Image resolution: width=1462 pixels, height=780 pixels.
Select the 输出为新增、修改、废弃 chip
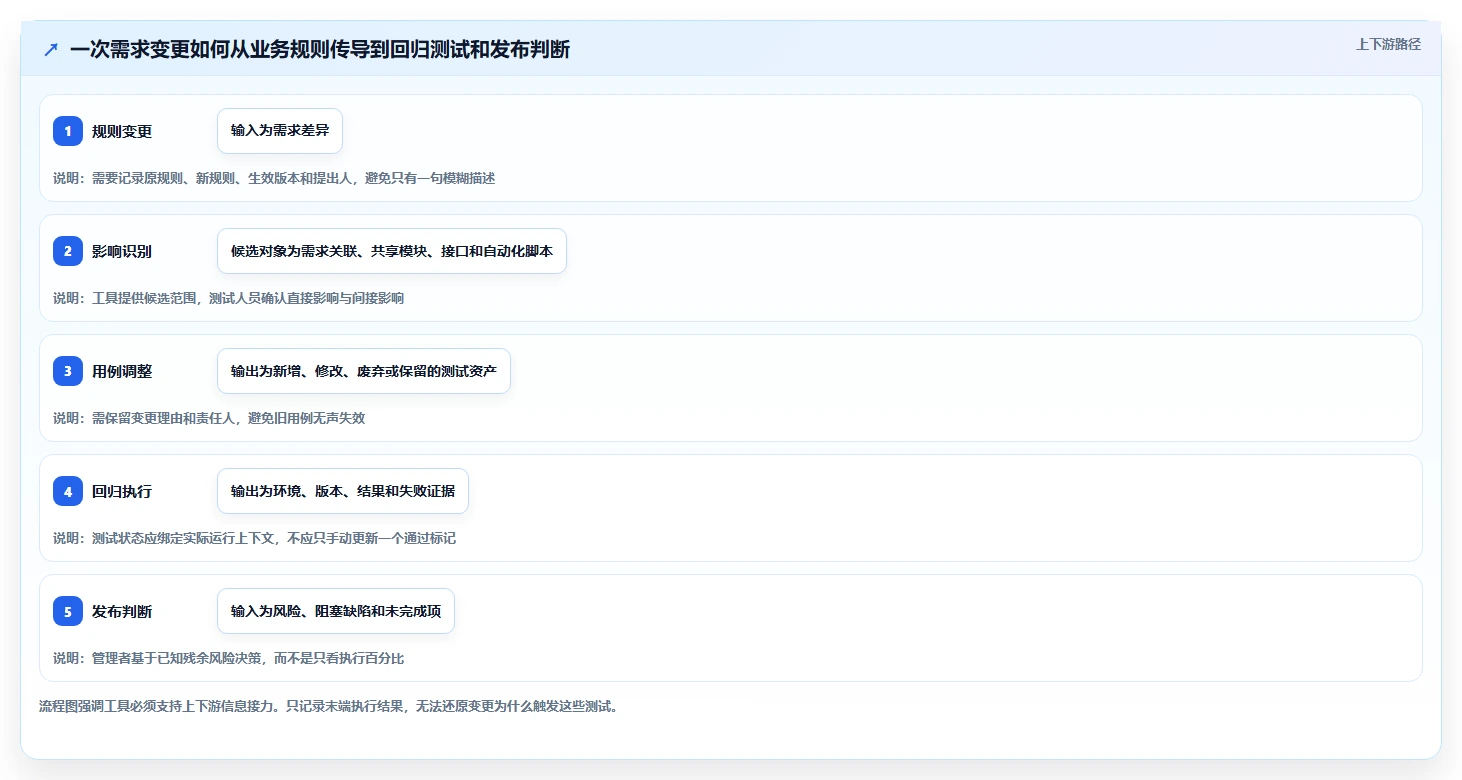pos(364,371)
